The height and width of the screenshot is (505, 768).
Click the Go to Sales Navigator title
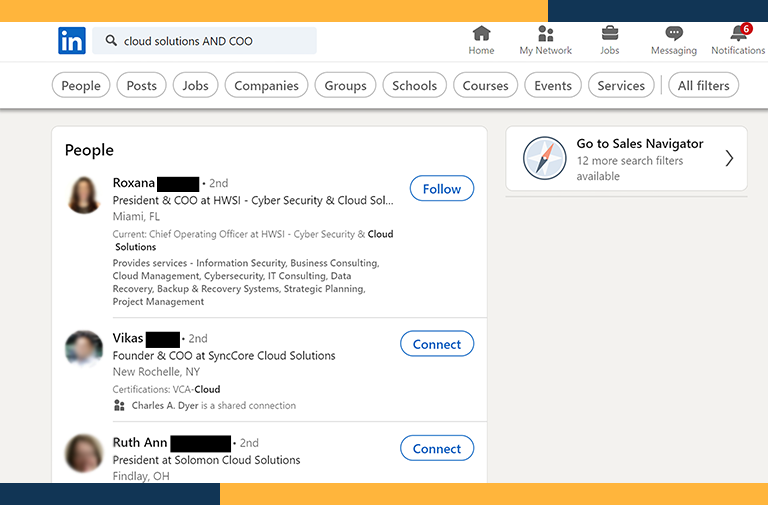pyautogui.click(x=640, y=144)
